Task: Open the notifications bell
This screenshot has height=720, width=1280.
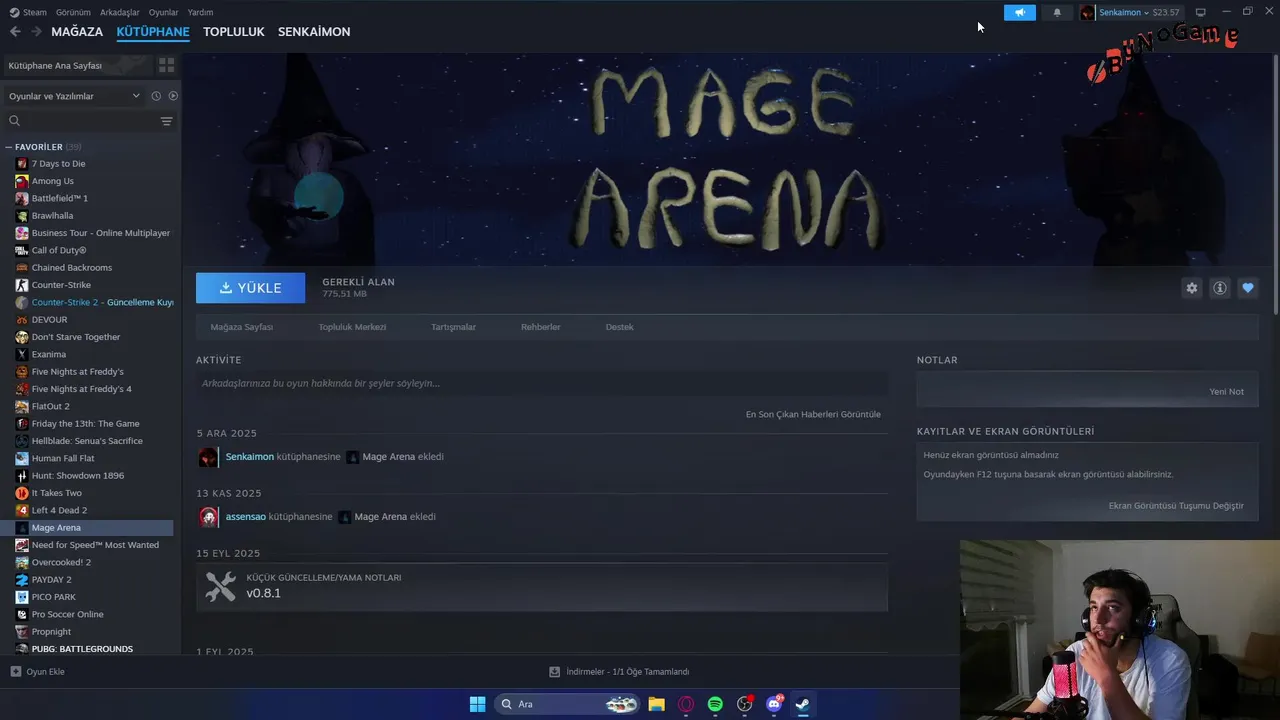Action: click(x=1057, y=13)
